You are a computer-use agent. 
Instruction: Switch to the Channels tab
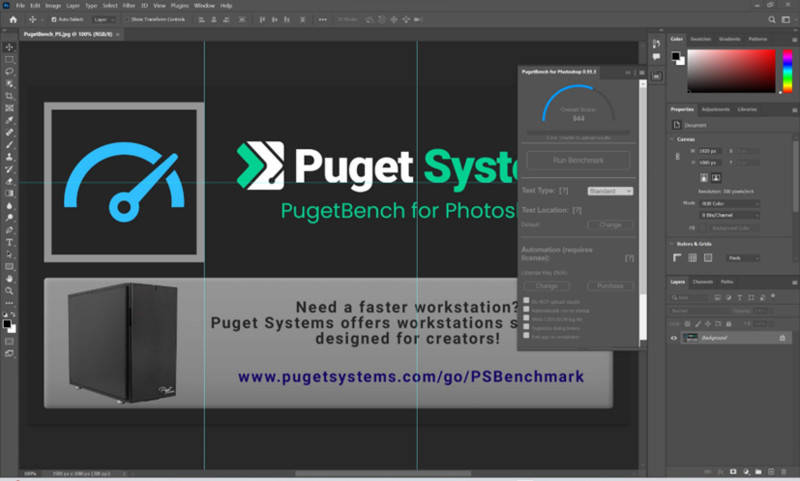click(703, 282)
